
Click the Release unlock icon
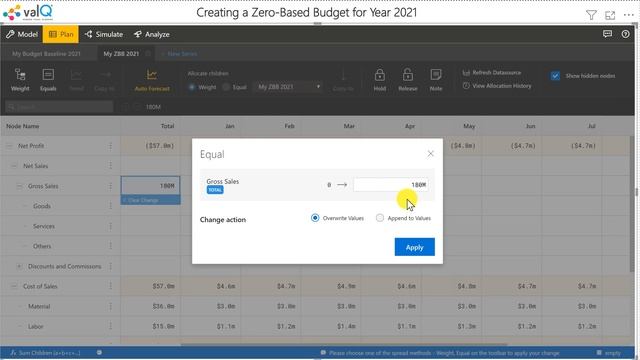tap(407, 80)
